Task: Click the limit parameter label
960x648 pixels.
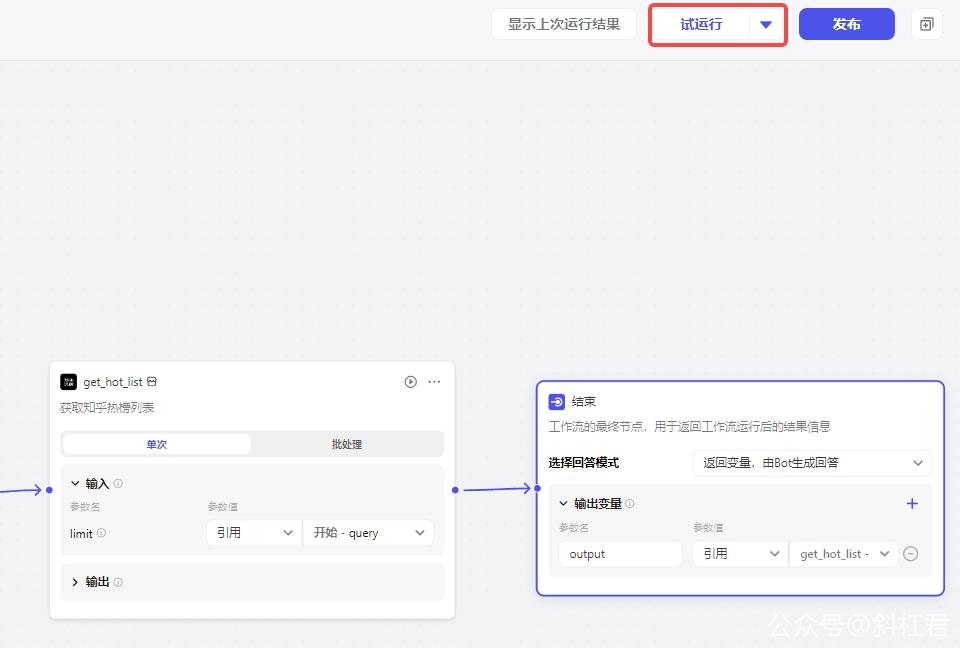Action: pyautogui.click(x=81, y=533)
